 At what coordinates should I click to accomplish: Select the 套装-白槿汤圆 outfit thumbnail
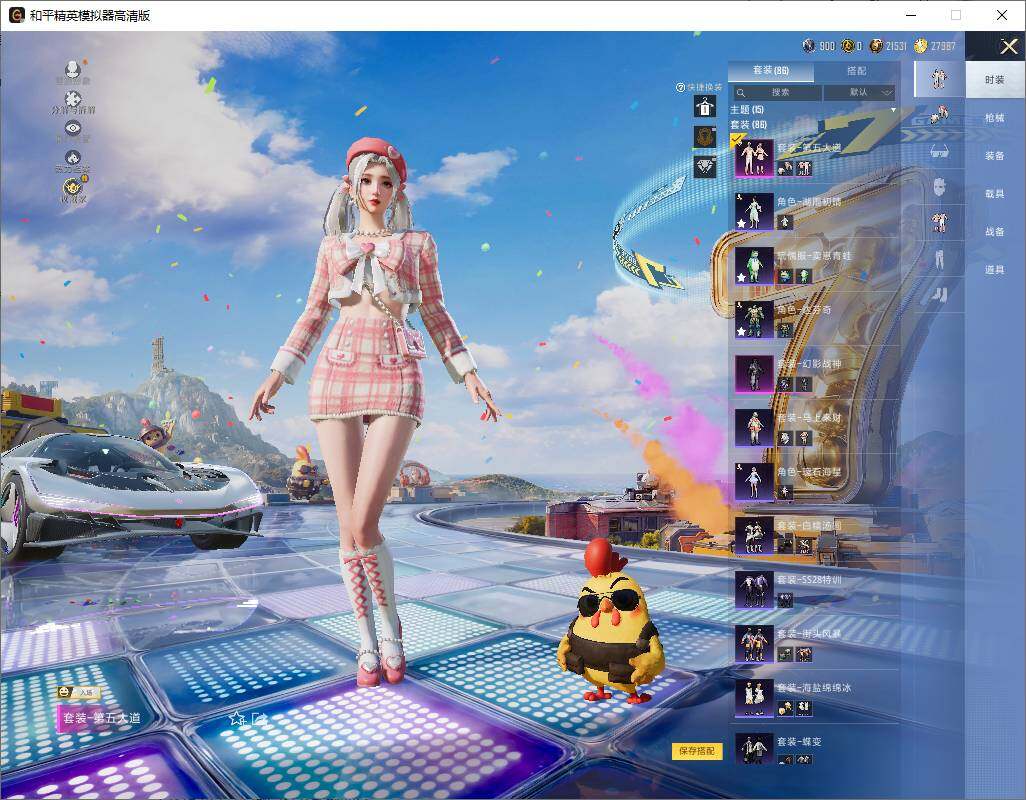[x=754, y=536]
